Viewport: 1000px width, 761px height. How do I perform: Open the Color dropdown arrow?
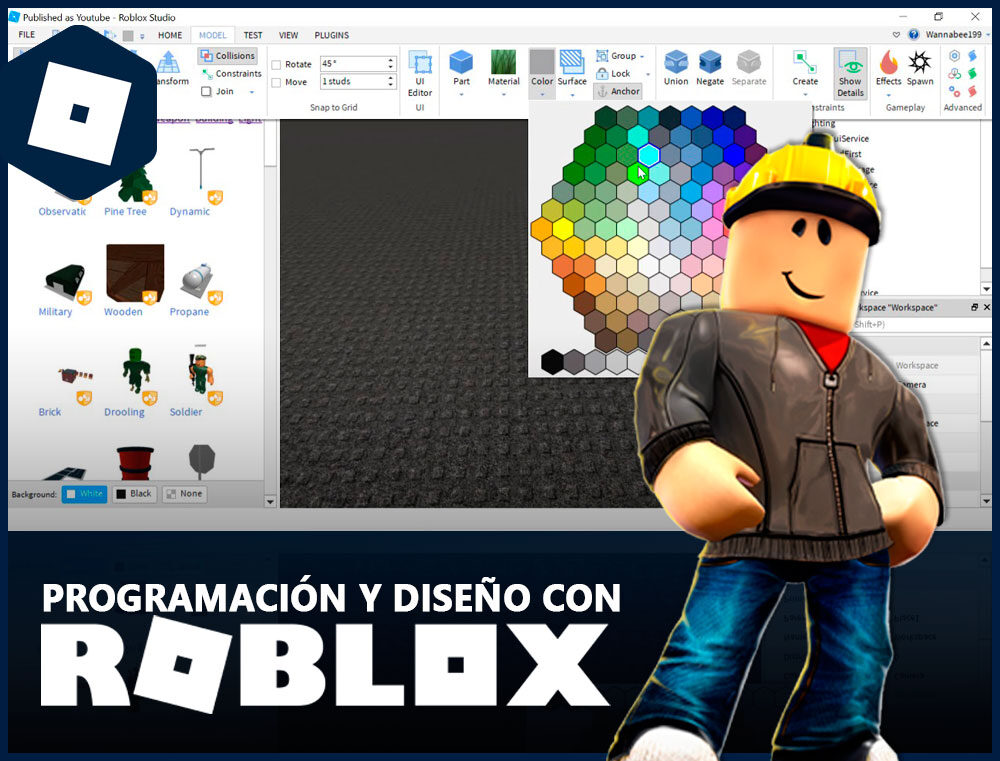542,95
